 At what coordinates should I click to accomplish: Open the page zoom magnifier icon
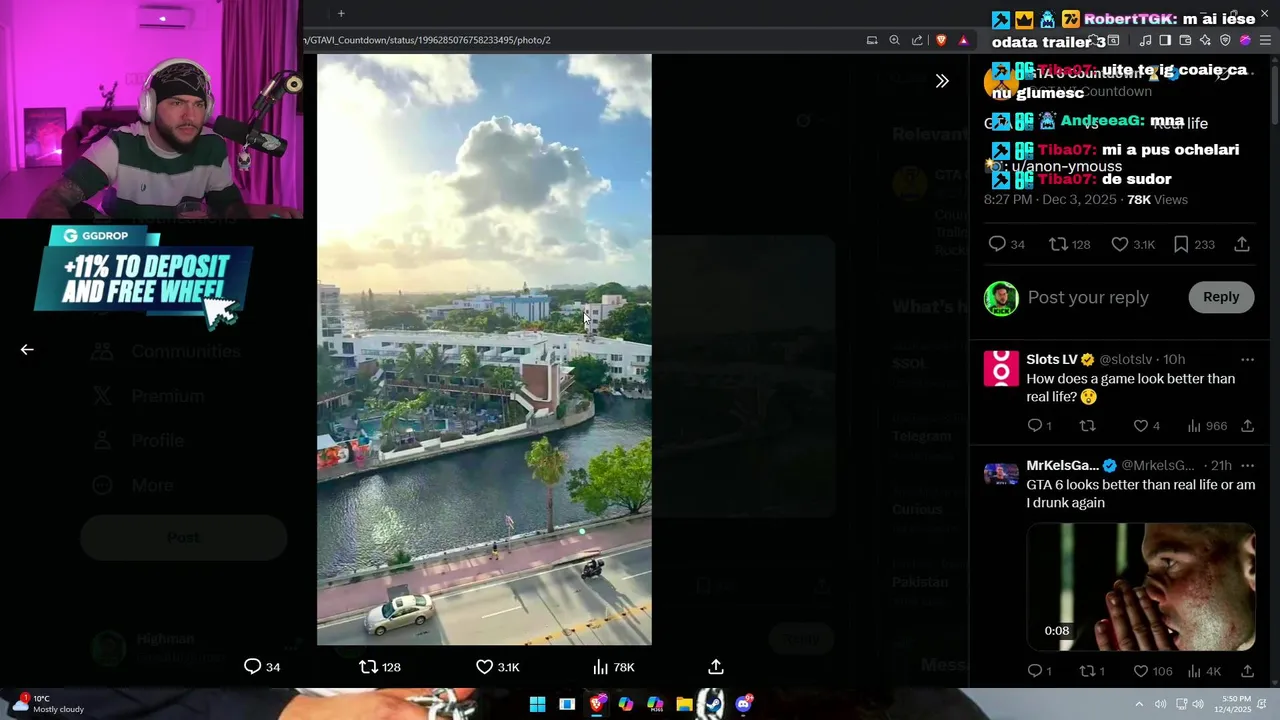coord(895,40)
